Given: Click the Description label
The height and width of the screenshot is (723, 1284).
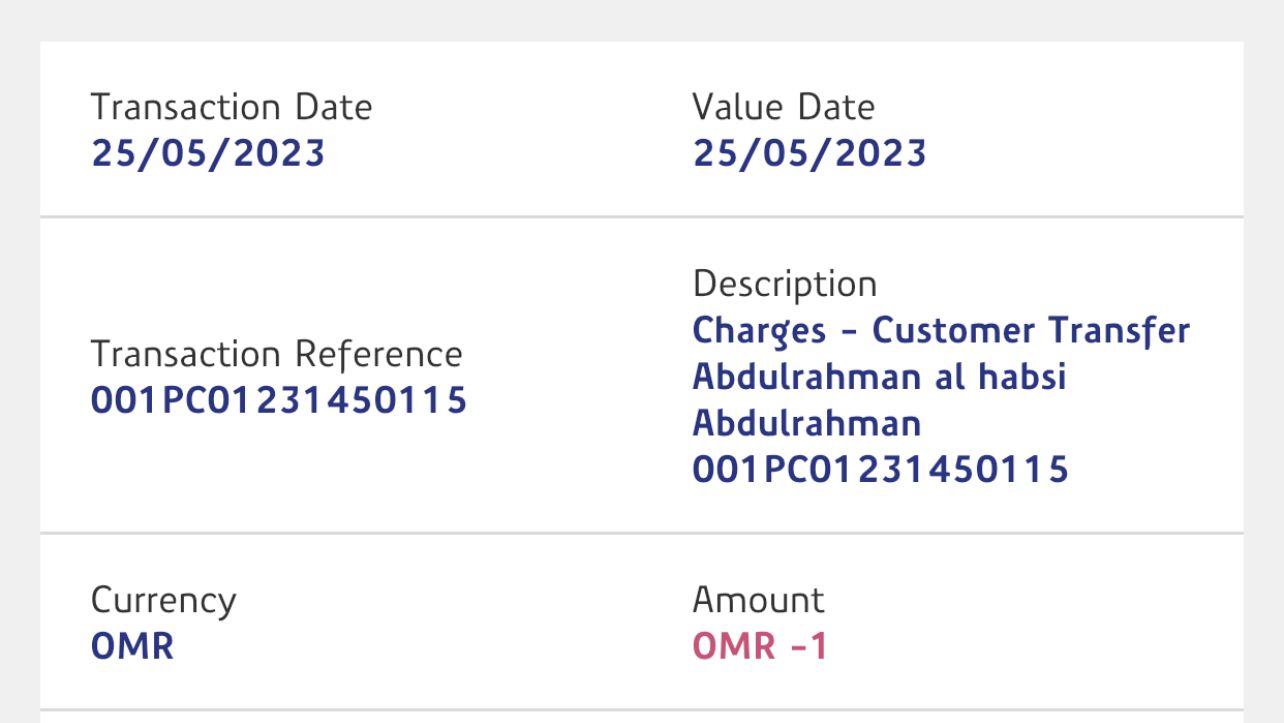Looking at the screenshot, I should (x=784, y=284).
